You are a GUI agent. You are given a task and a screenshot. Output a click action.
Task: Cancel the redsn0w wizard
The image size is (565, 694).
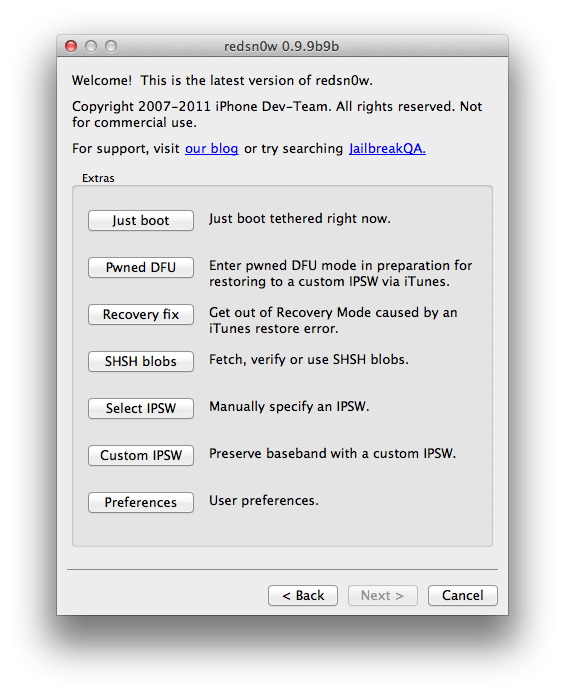(463, 595)
